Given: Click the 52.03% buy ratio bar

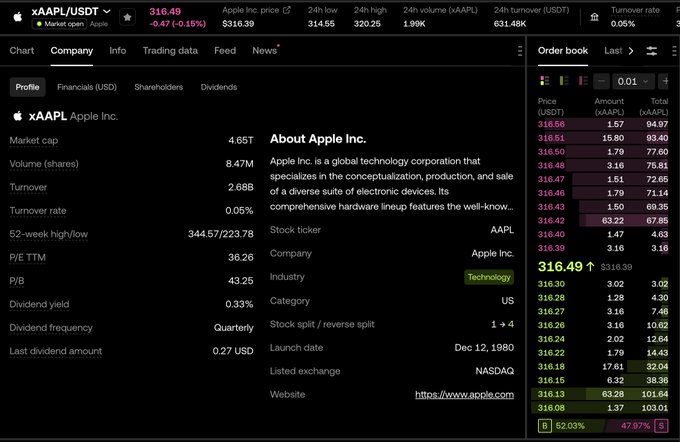Looking at the screenshot, I should [570, 426].
